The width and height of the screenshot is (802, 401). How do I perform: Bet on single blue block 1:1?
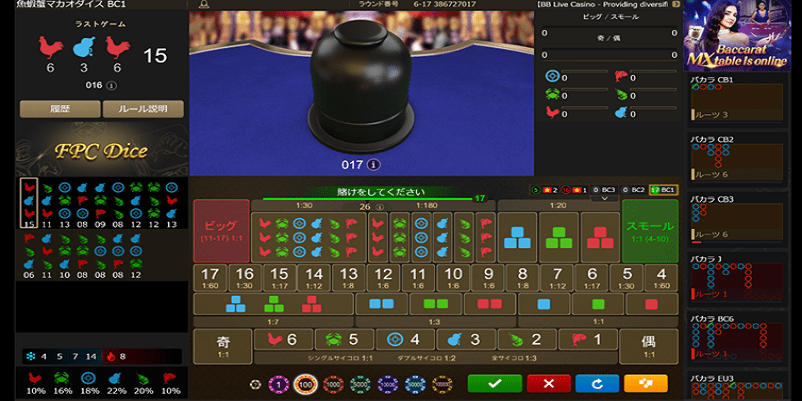click(x=544, y=304)
